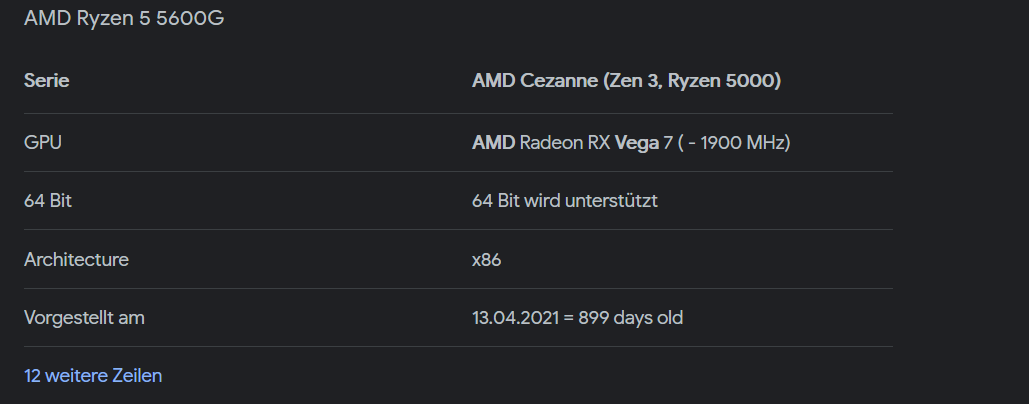Image resolution: width=1029 pixels, height=404 pixels.
Task: Click the "Vorgestellt am" row label
Action: click(84, 318)
